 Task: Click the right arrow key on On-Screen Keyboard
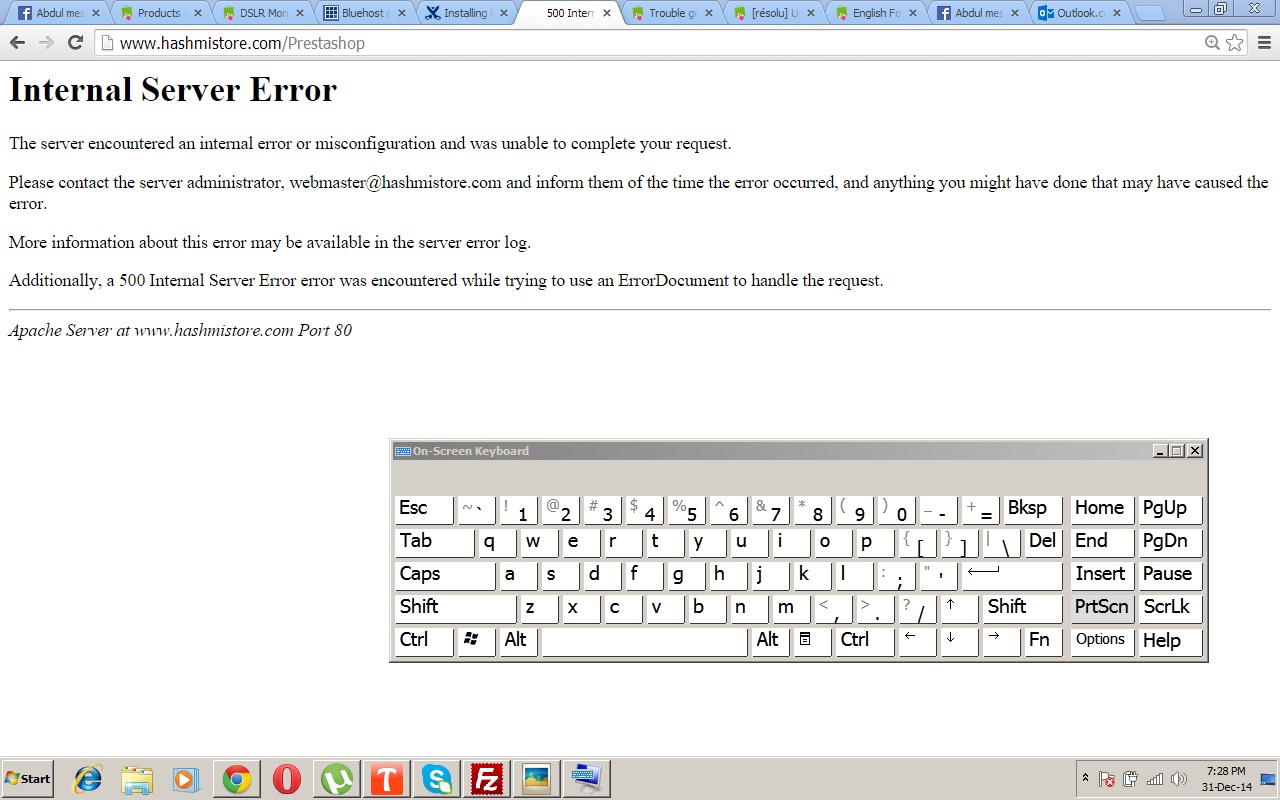1000,641
